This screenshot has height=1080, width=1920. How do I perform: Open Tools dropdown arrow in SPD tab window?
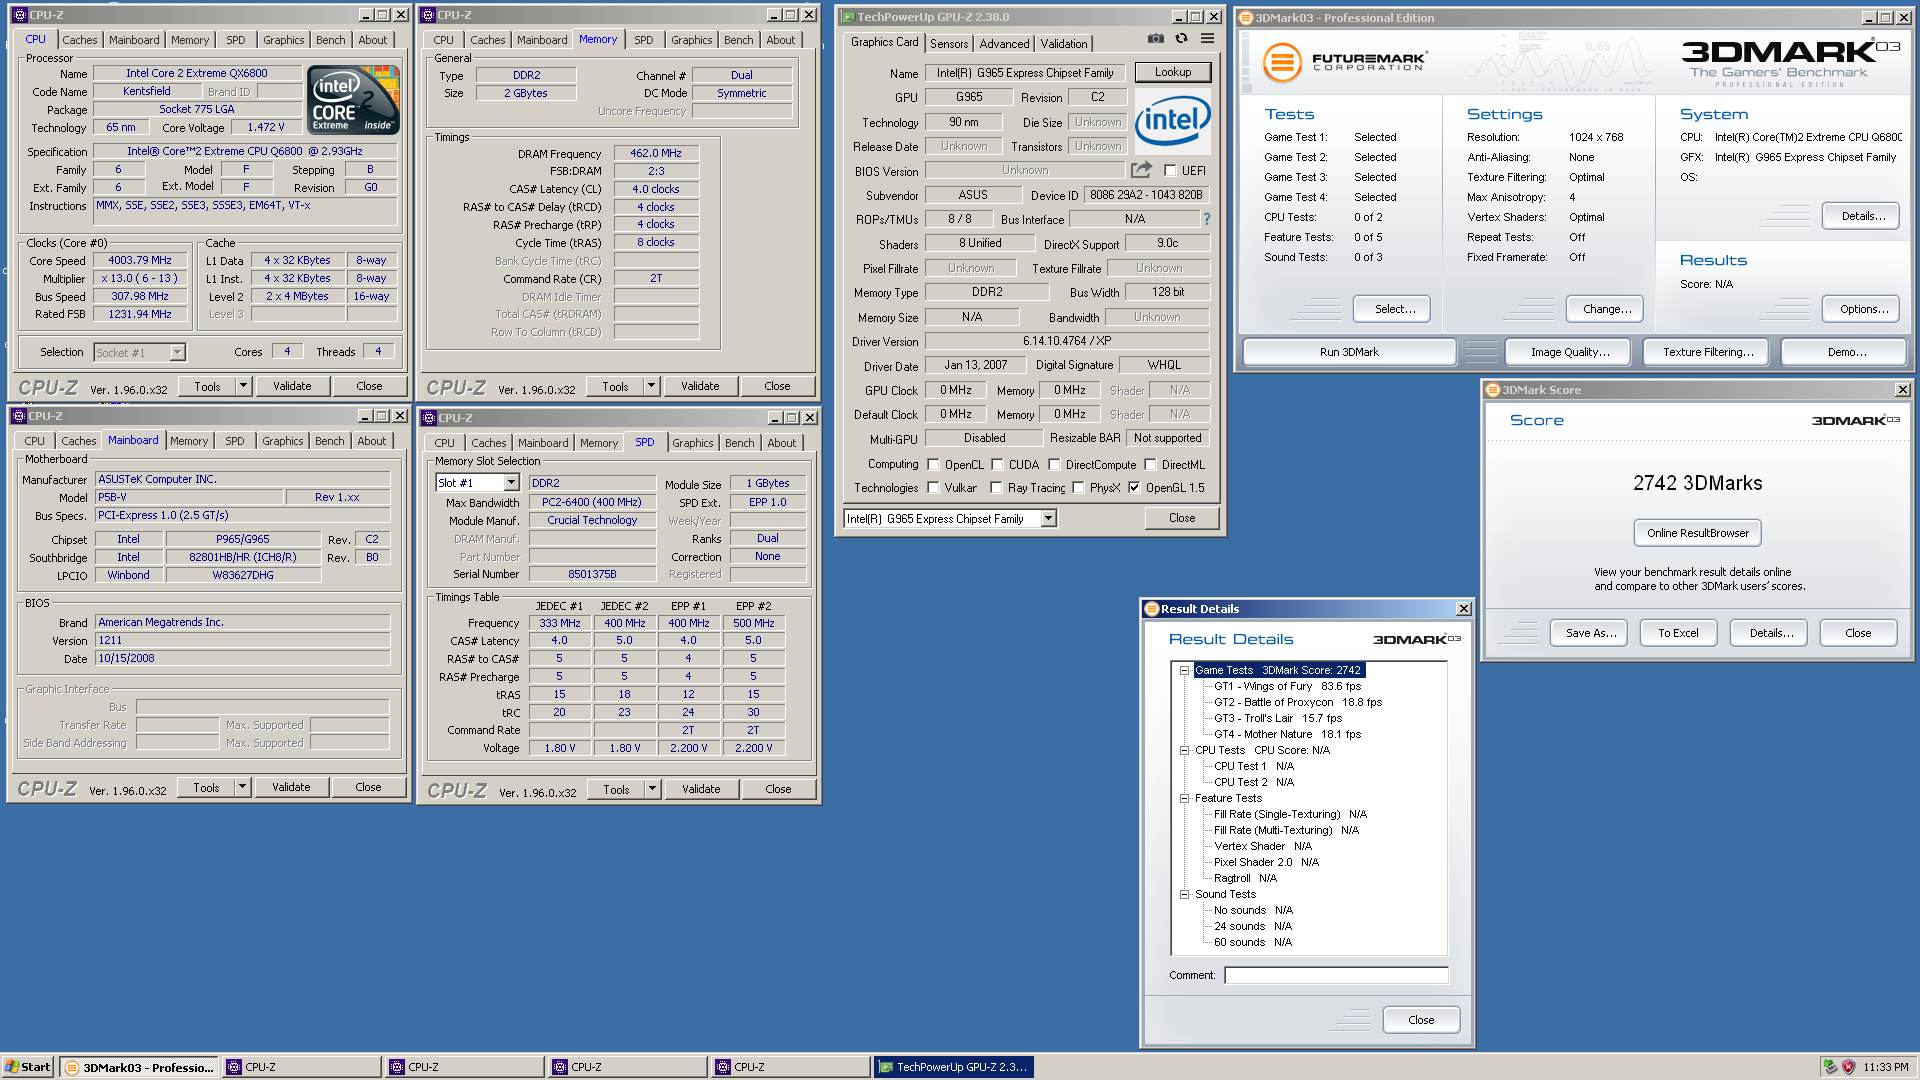click(652, 789)
